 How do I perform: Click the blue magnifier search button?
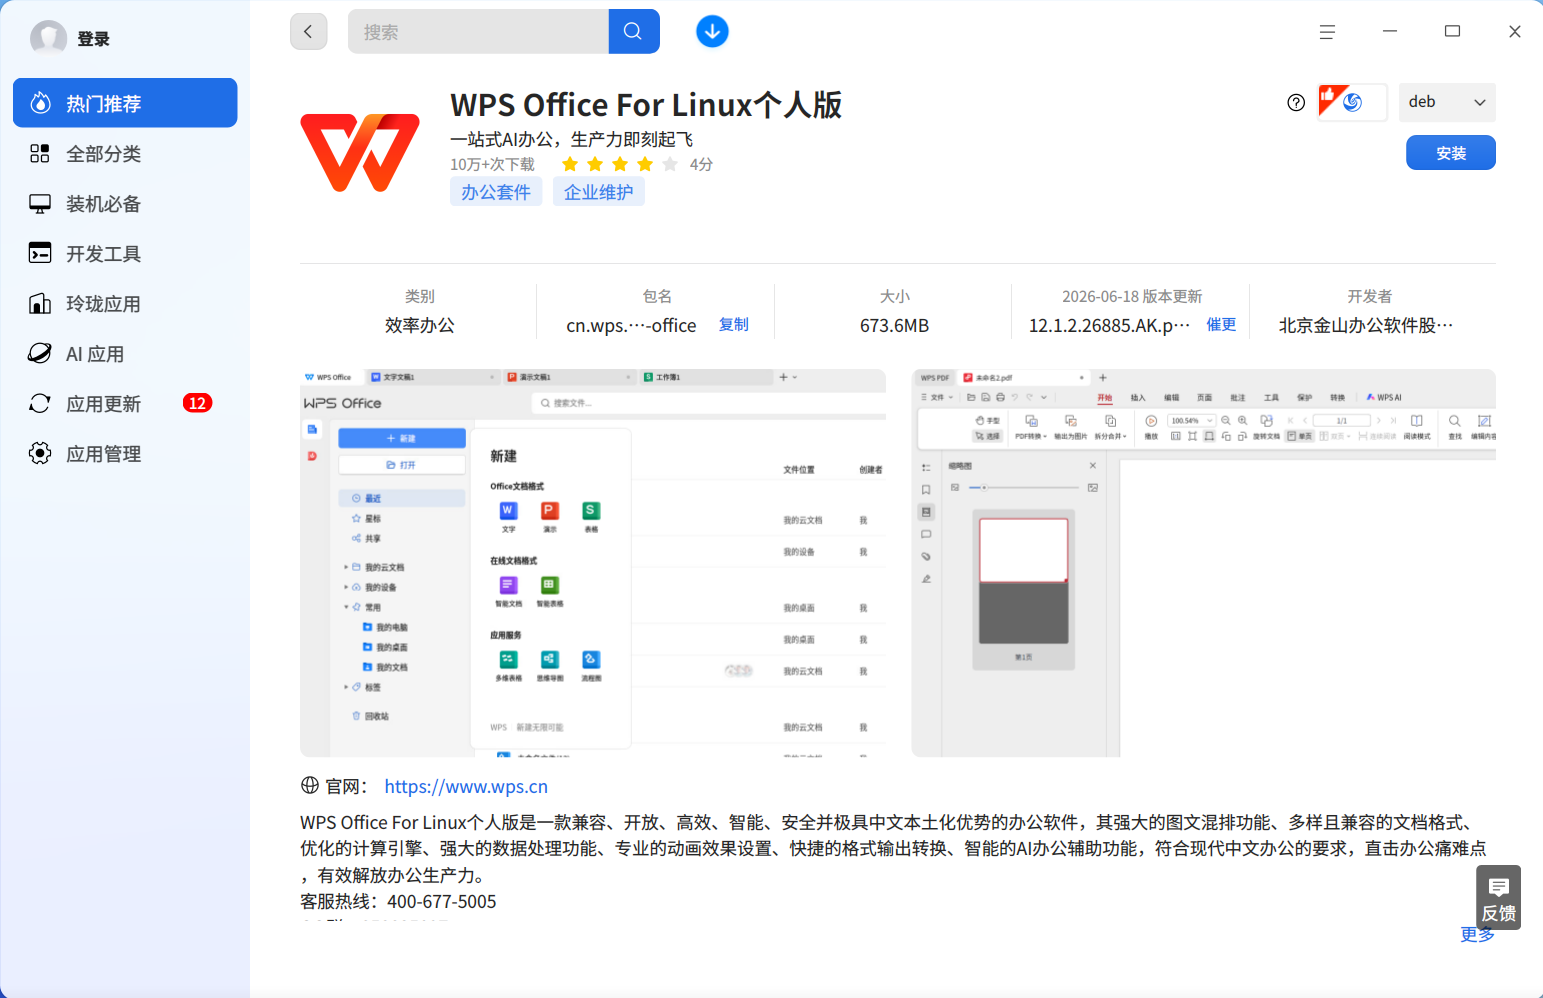pyautogui.click(x=633, y=31)
